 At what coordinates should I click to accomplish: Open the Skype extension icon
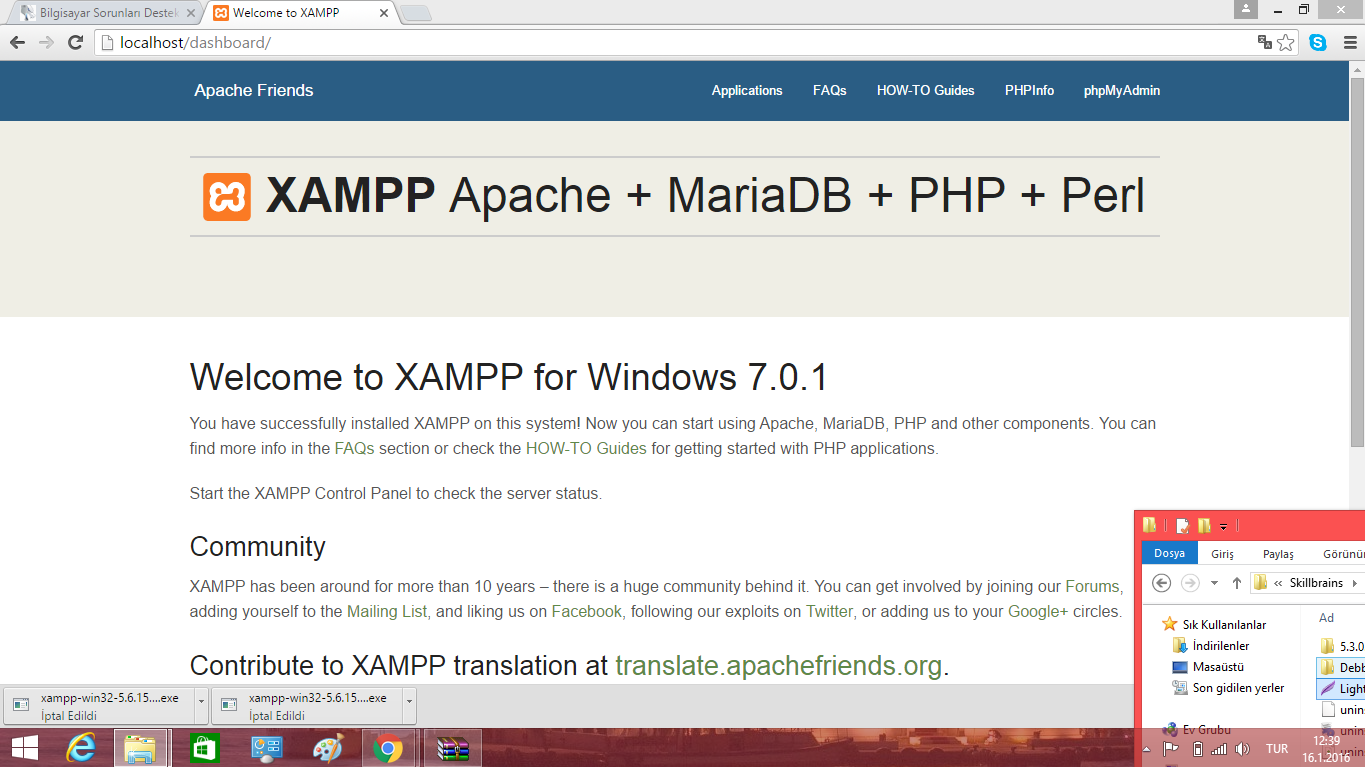[x=1318, y=42]
